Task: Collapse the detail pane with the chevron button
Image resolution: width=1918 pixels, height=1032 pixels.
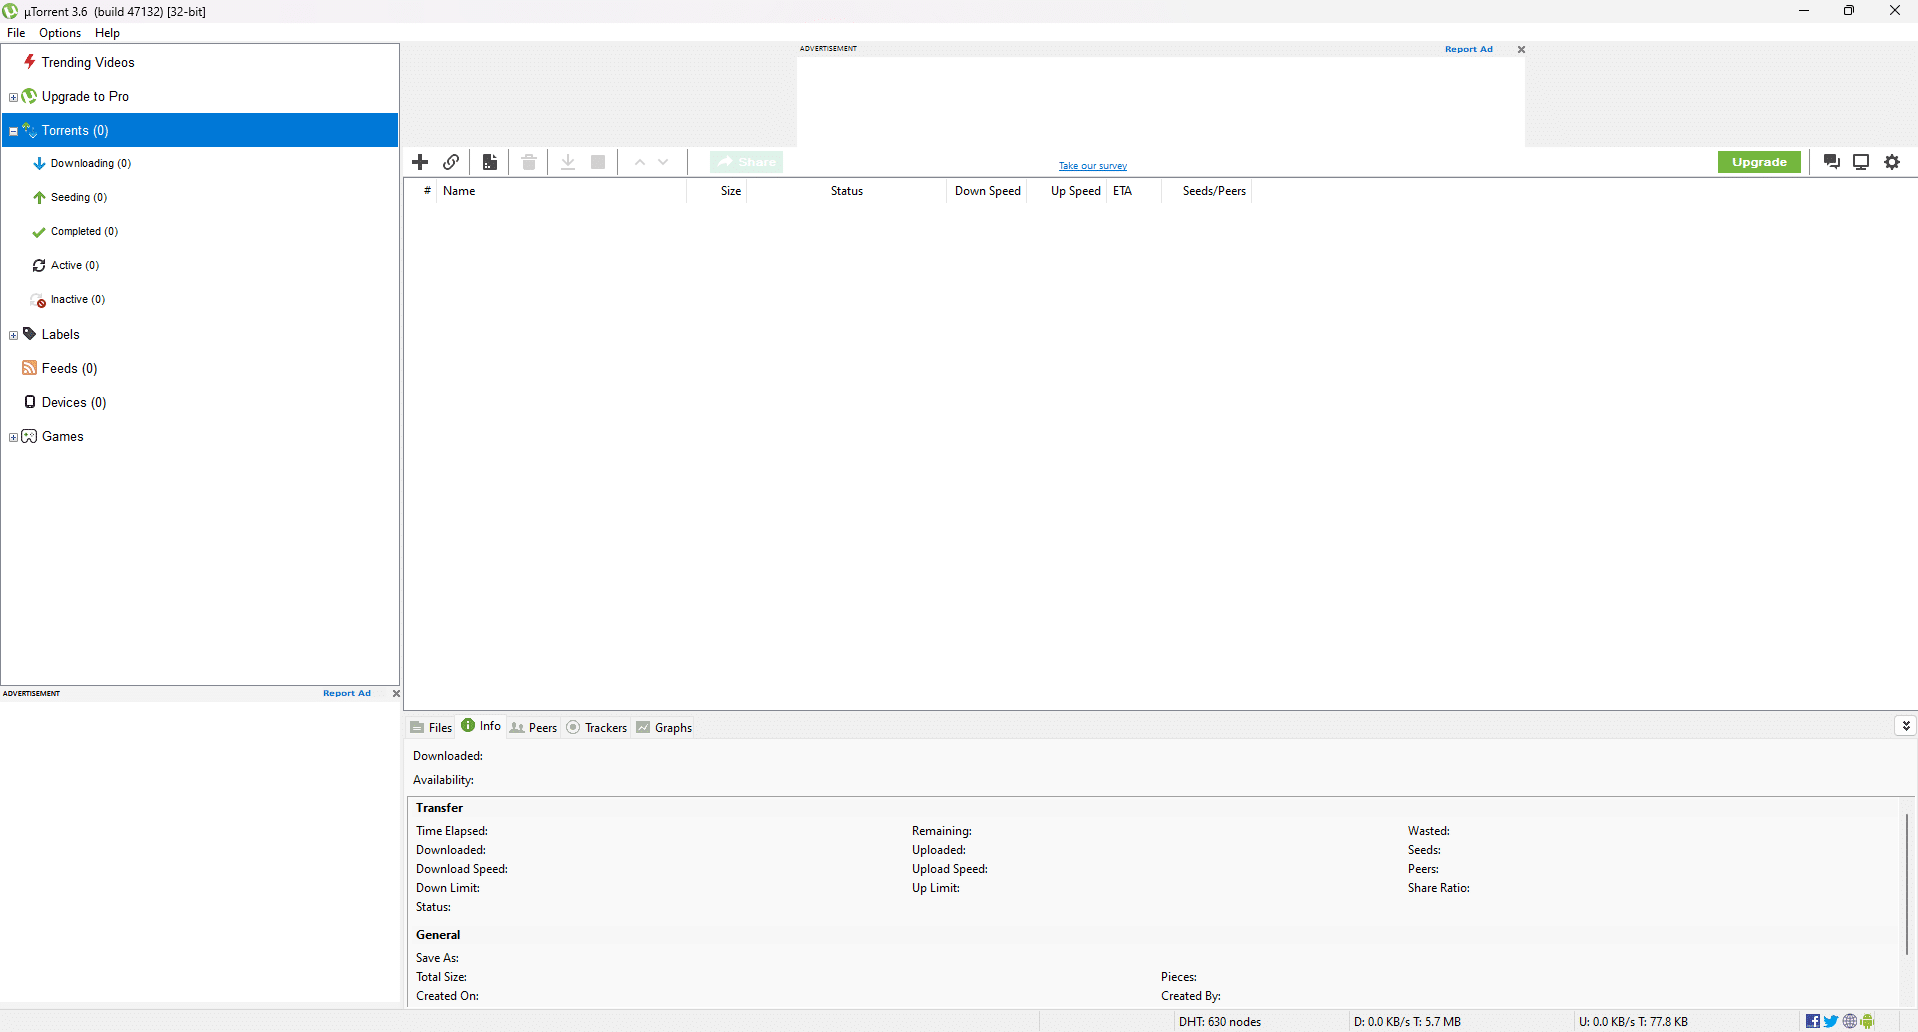Action: pos(1906,726)
